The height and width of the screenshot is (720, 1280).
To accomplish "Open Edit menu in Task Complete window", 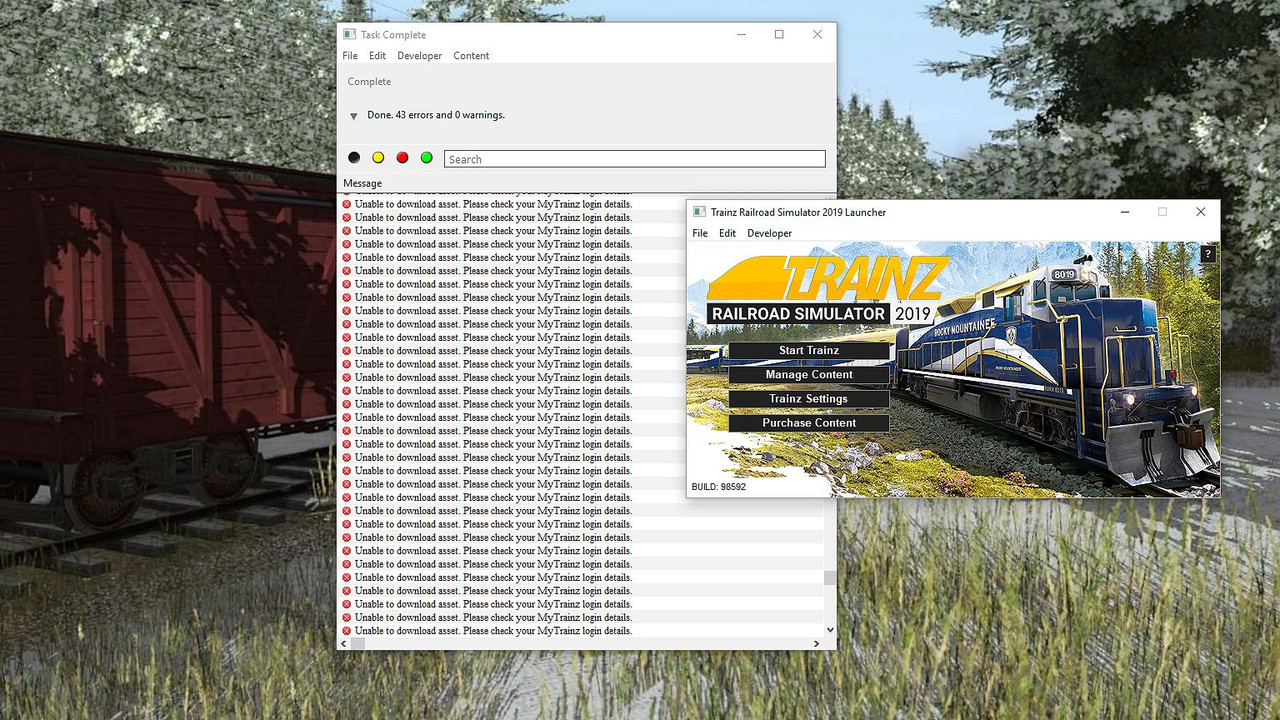I will coord(377,56).
